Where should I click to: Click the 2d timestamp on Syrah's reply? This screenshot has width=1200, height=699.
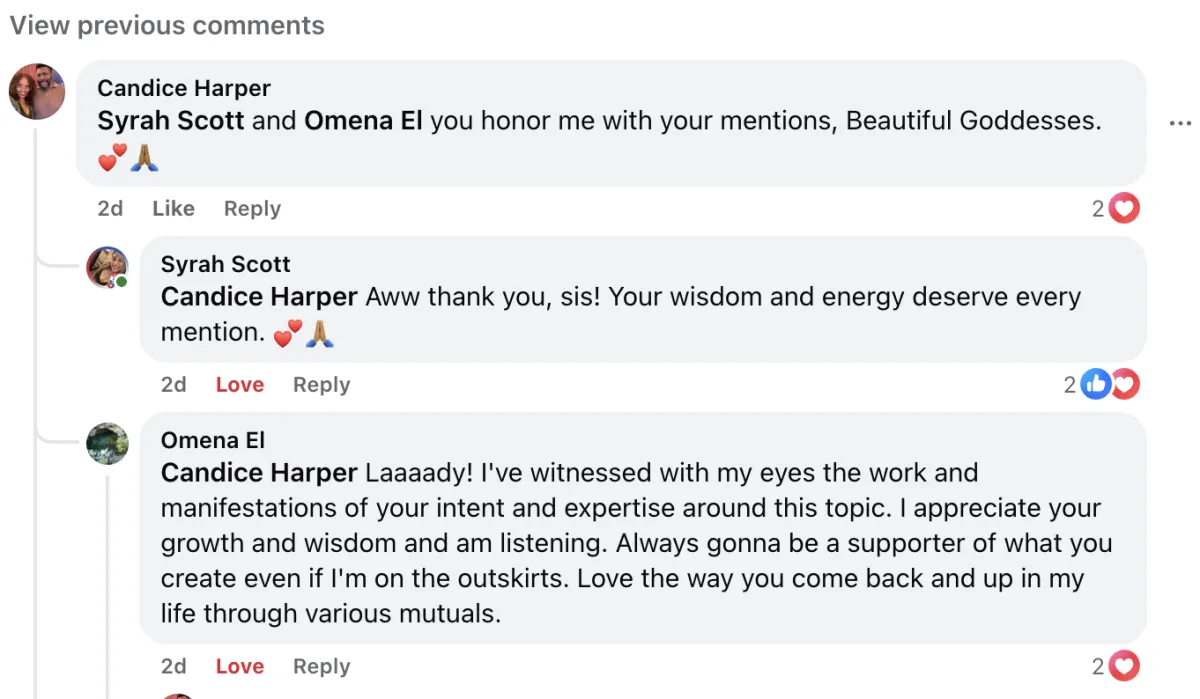[174, 385]
